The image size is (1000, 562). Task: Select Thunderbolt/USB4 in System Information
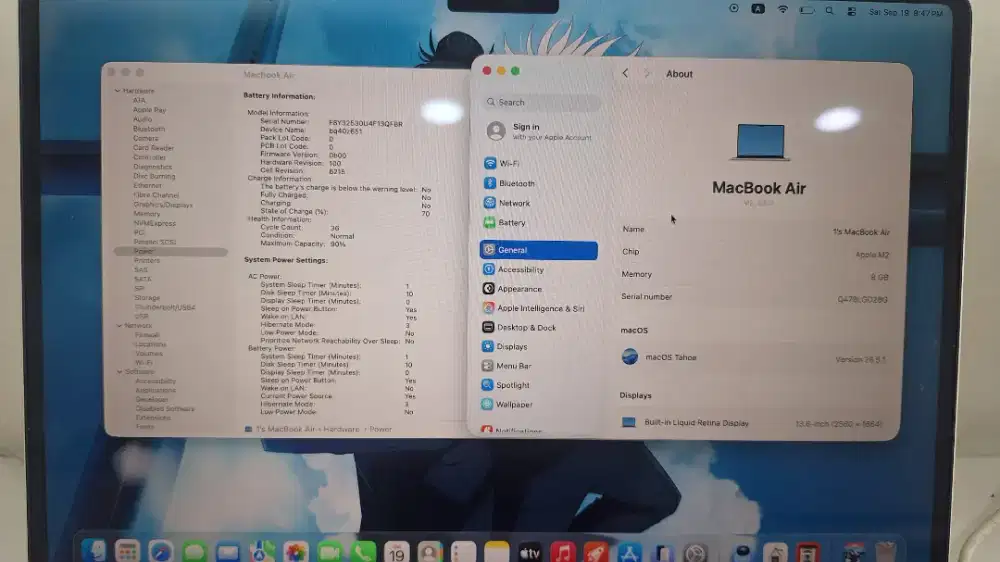coord(165,307)
